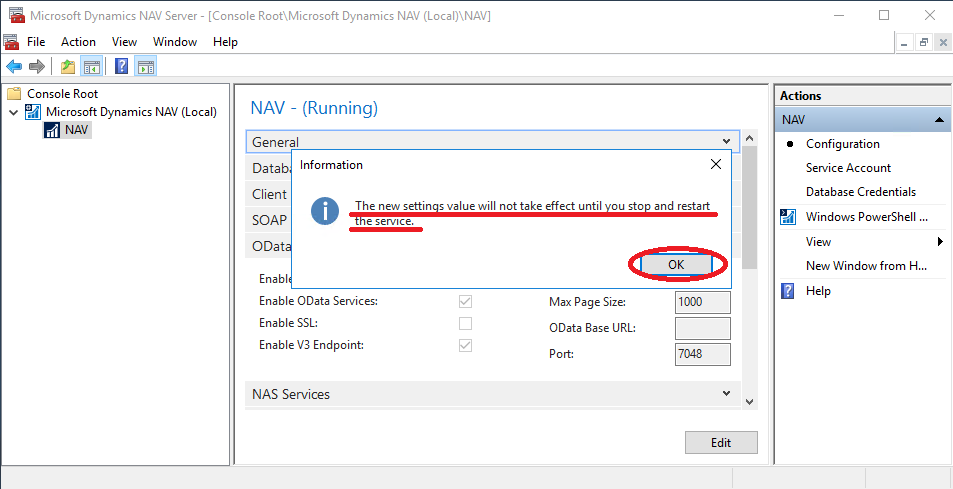The height and width of the screenshot is (489, 953).
Task: Select Configuration in Actions pane
Action: [842, 144]
